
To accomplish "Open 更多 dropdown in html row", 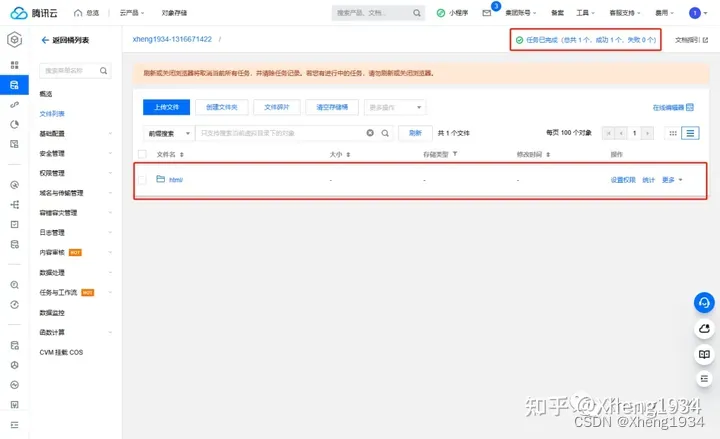I will [672, 180].
